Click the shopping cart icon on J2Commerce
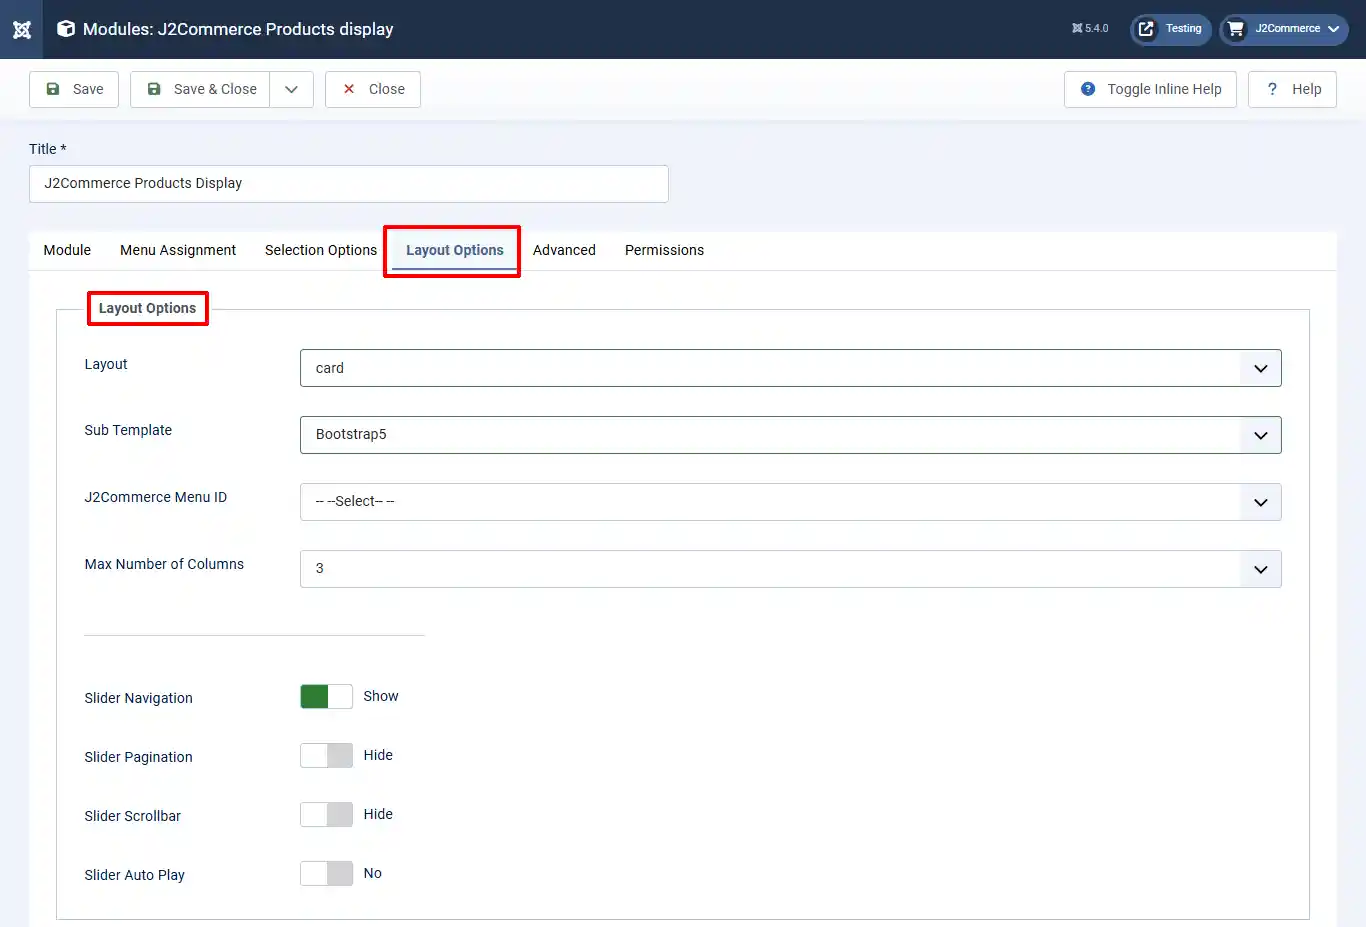The width and height of the screenshot is (1366, 927). 1236,29
